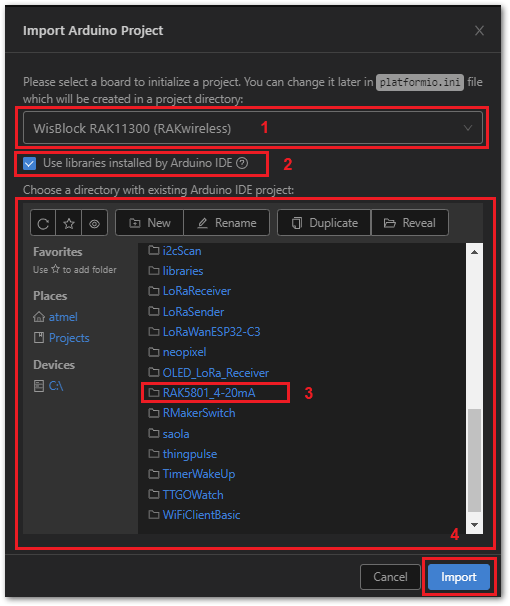Select the TimerWakeUp folder
The height and width of the screenshot is (606, 510).
point(199,474)
